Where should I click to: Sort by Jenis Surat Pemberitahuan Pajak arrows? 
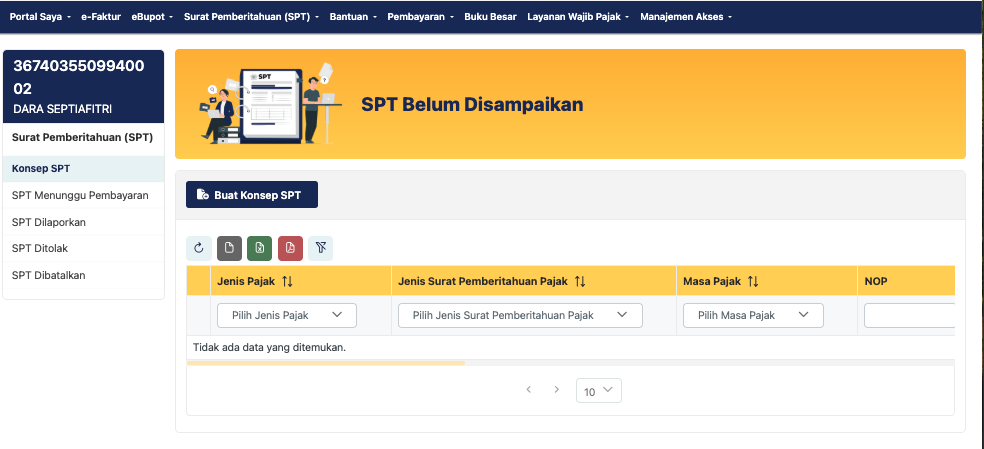coord(580,282)
